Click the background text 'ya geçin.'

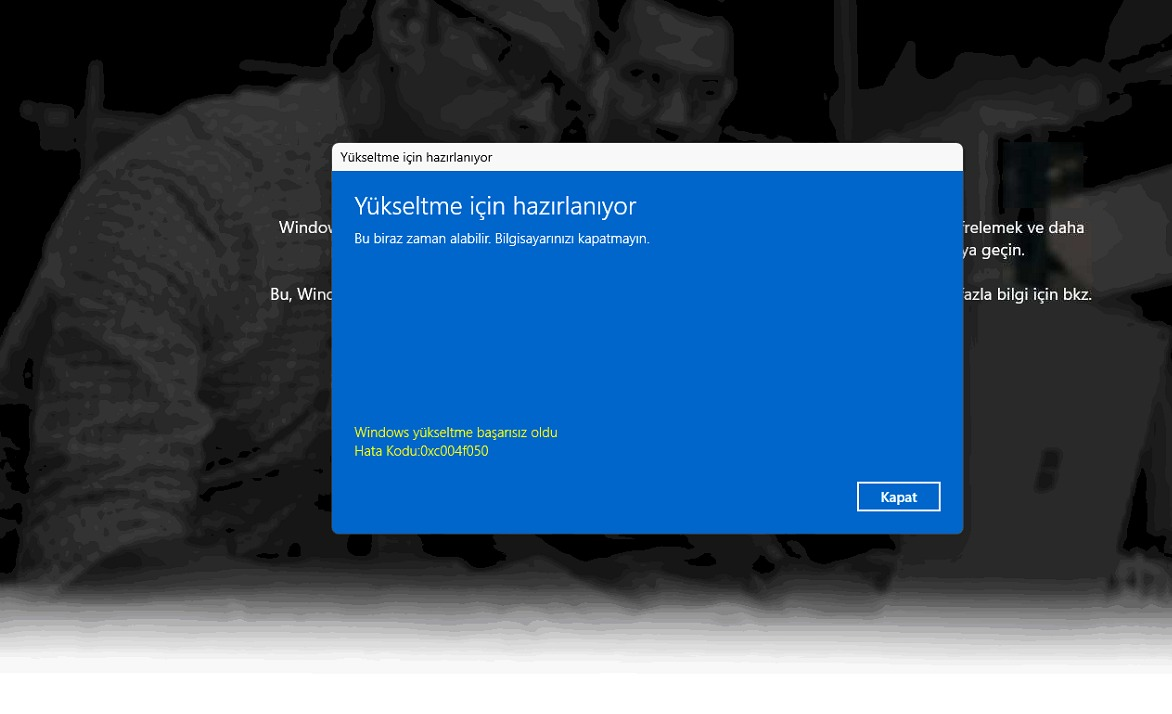[x=993, y=250]
